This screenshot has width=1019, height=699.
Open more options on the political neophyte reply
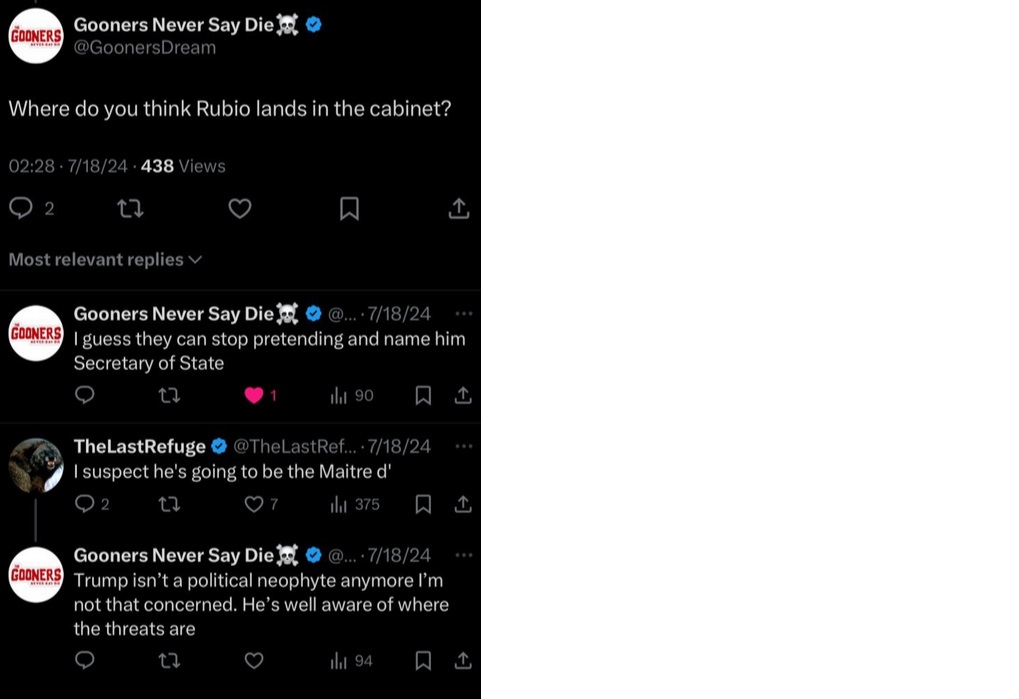point(463,555)
